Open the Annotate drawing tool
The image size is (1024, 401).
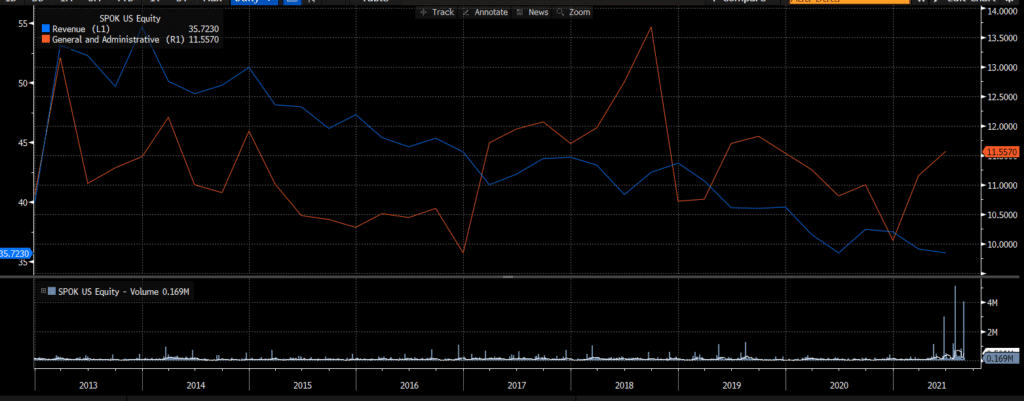point(485,12)
